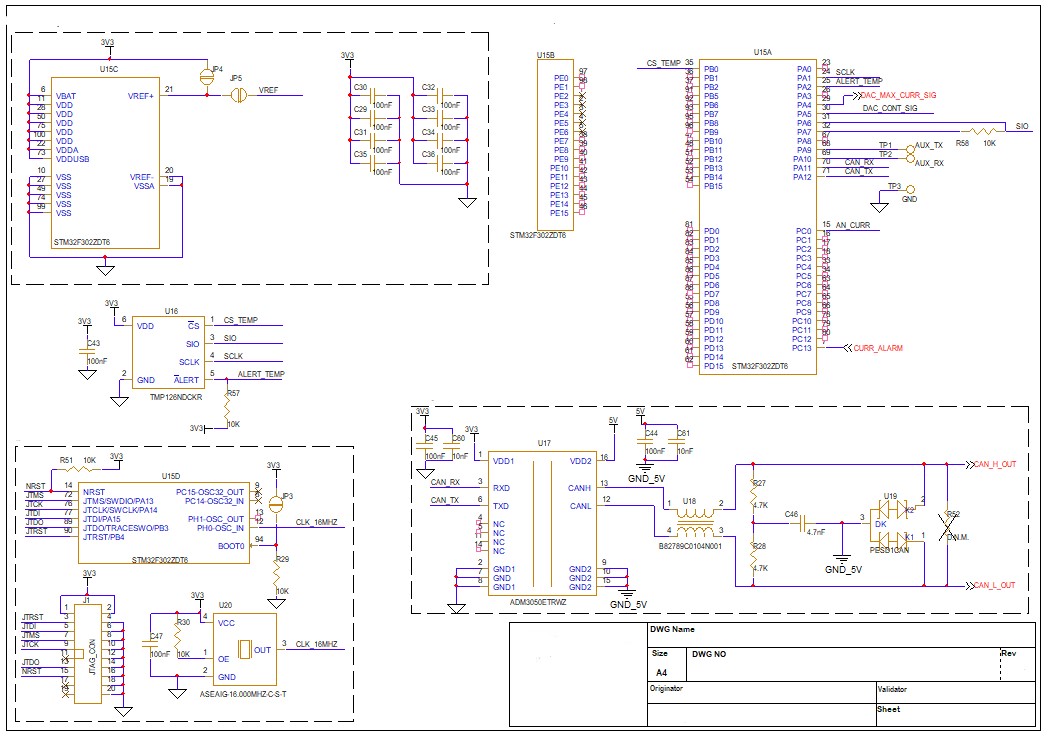This screenshot has width=1053, height=740.
Task: Click the ADM3050ETRWZ part label
Action: [x=538, y=602]
